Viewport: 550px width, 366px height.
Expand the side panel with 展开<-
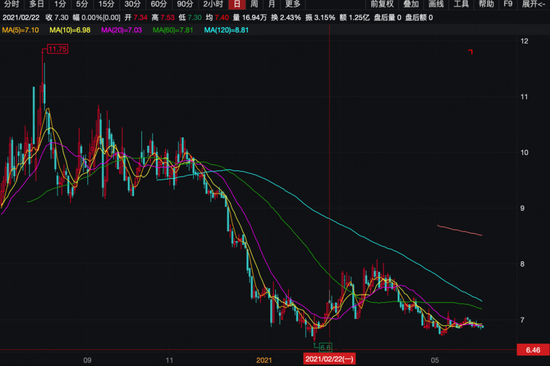point(533,4)
